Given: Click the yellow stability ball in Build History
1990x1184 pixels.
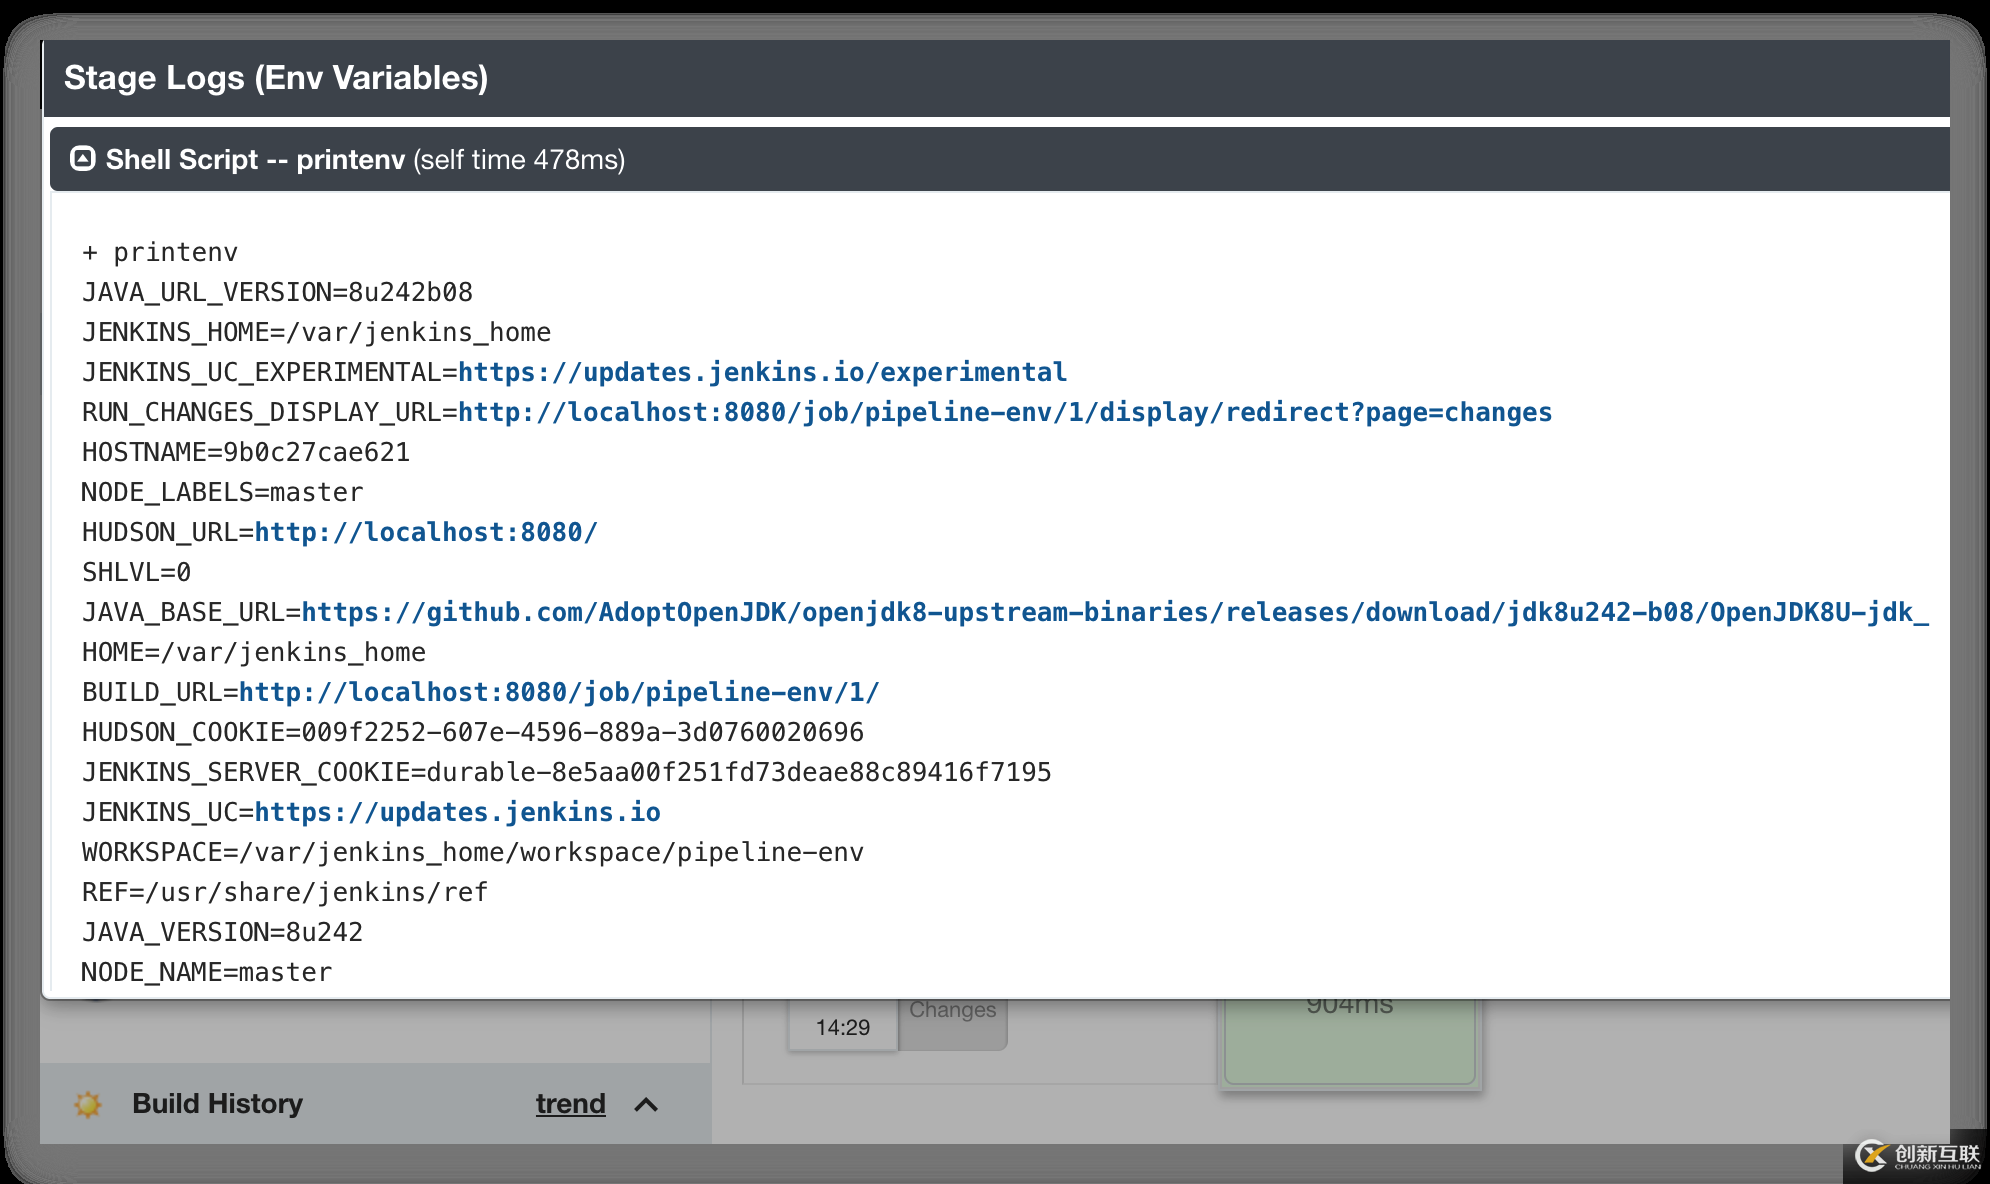Looking at the screenshot, I should 88,1104.
